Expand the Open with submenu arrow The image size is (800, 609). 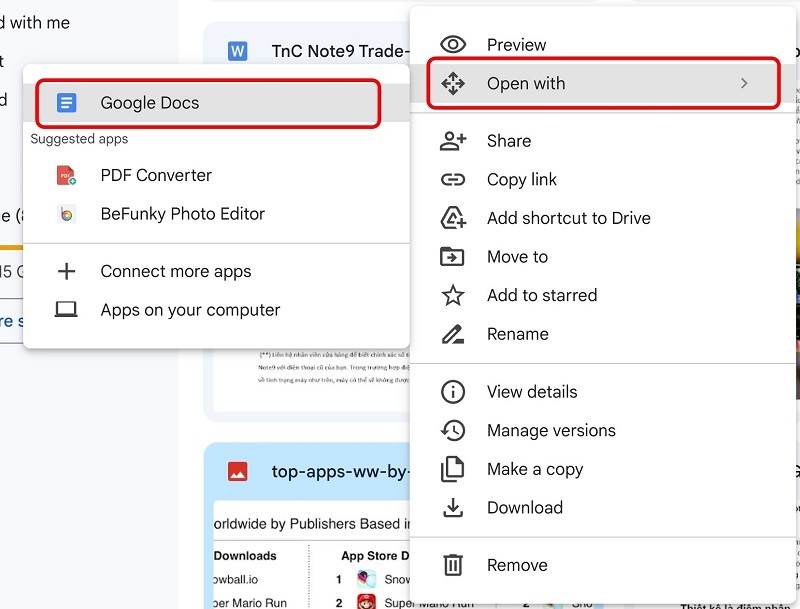tap(744, 84)
